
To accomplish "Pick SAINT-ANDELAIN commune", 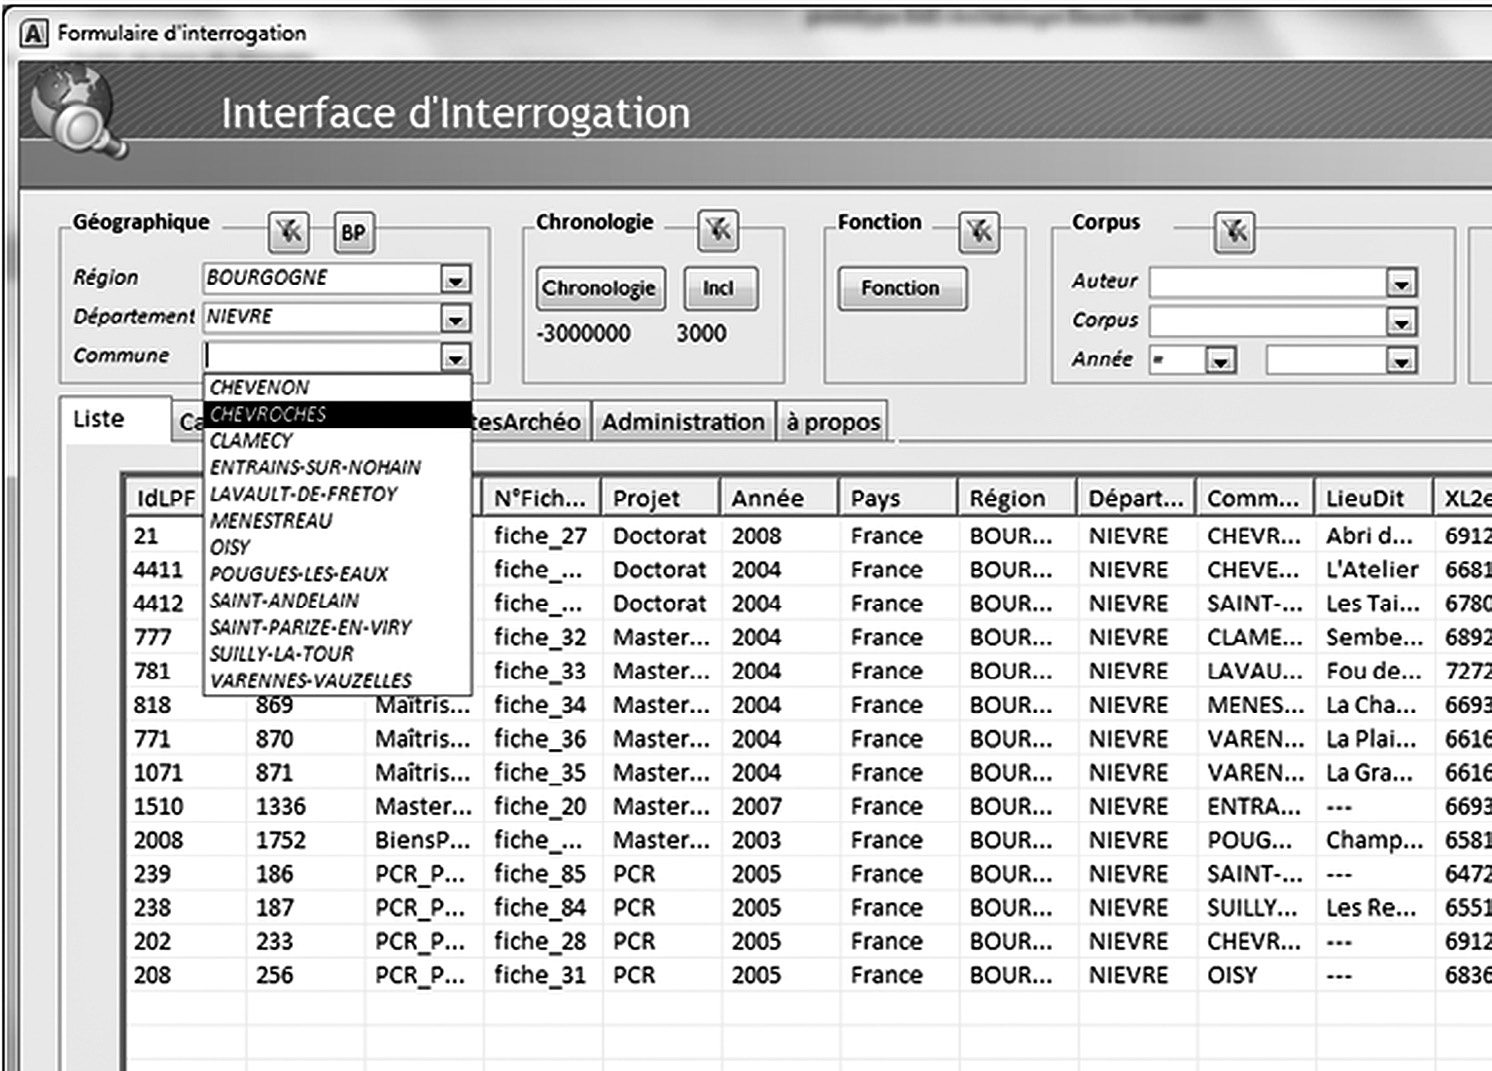I will 337,600.
